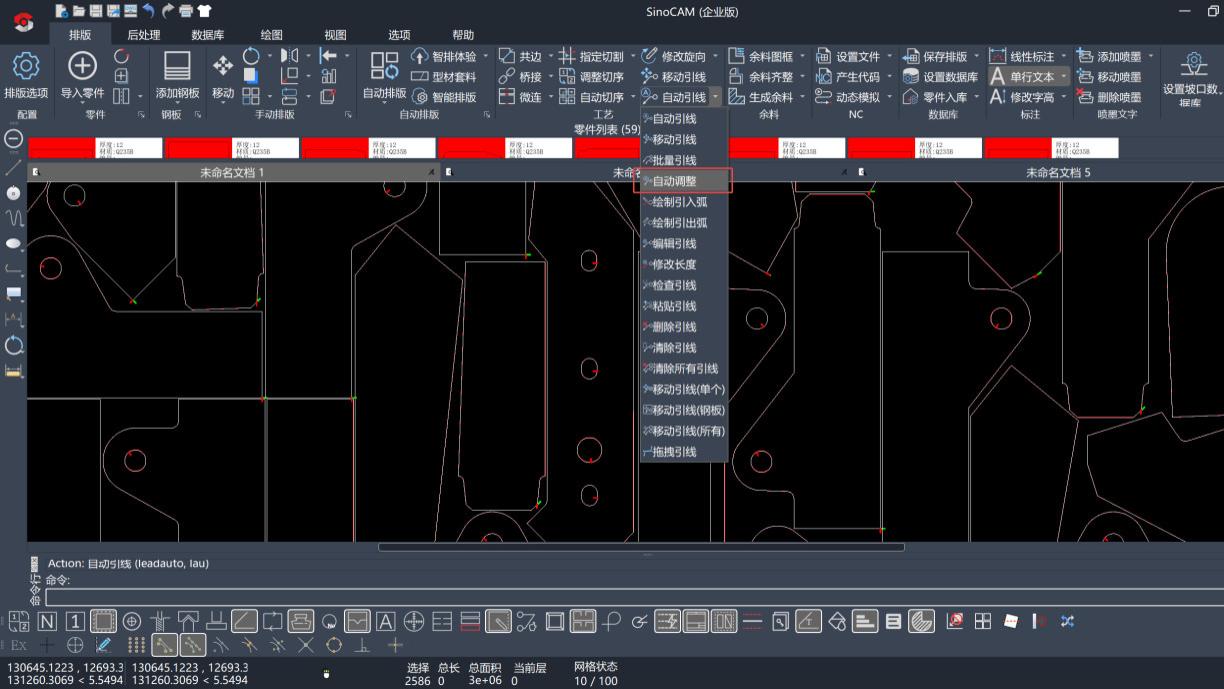This screenshot has width=1224, height=689.
Task: Collapse the 自动引线 dropdown arrow
Action: [x=716, y=97]
